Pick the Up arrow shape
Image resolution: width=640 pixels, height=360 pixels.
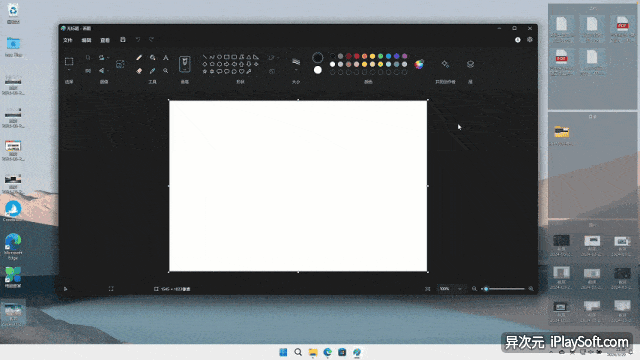[242, 64]
